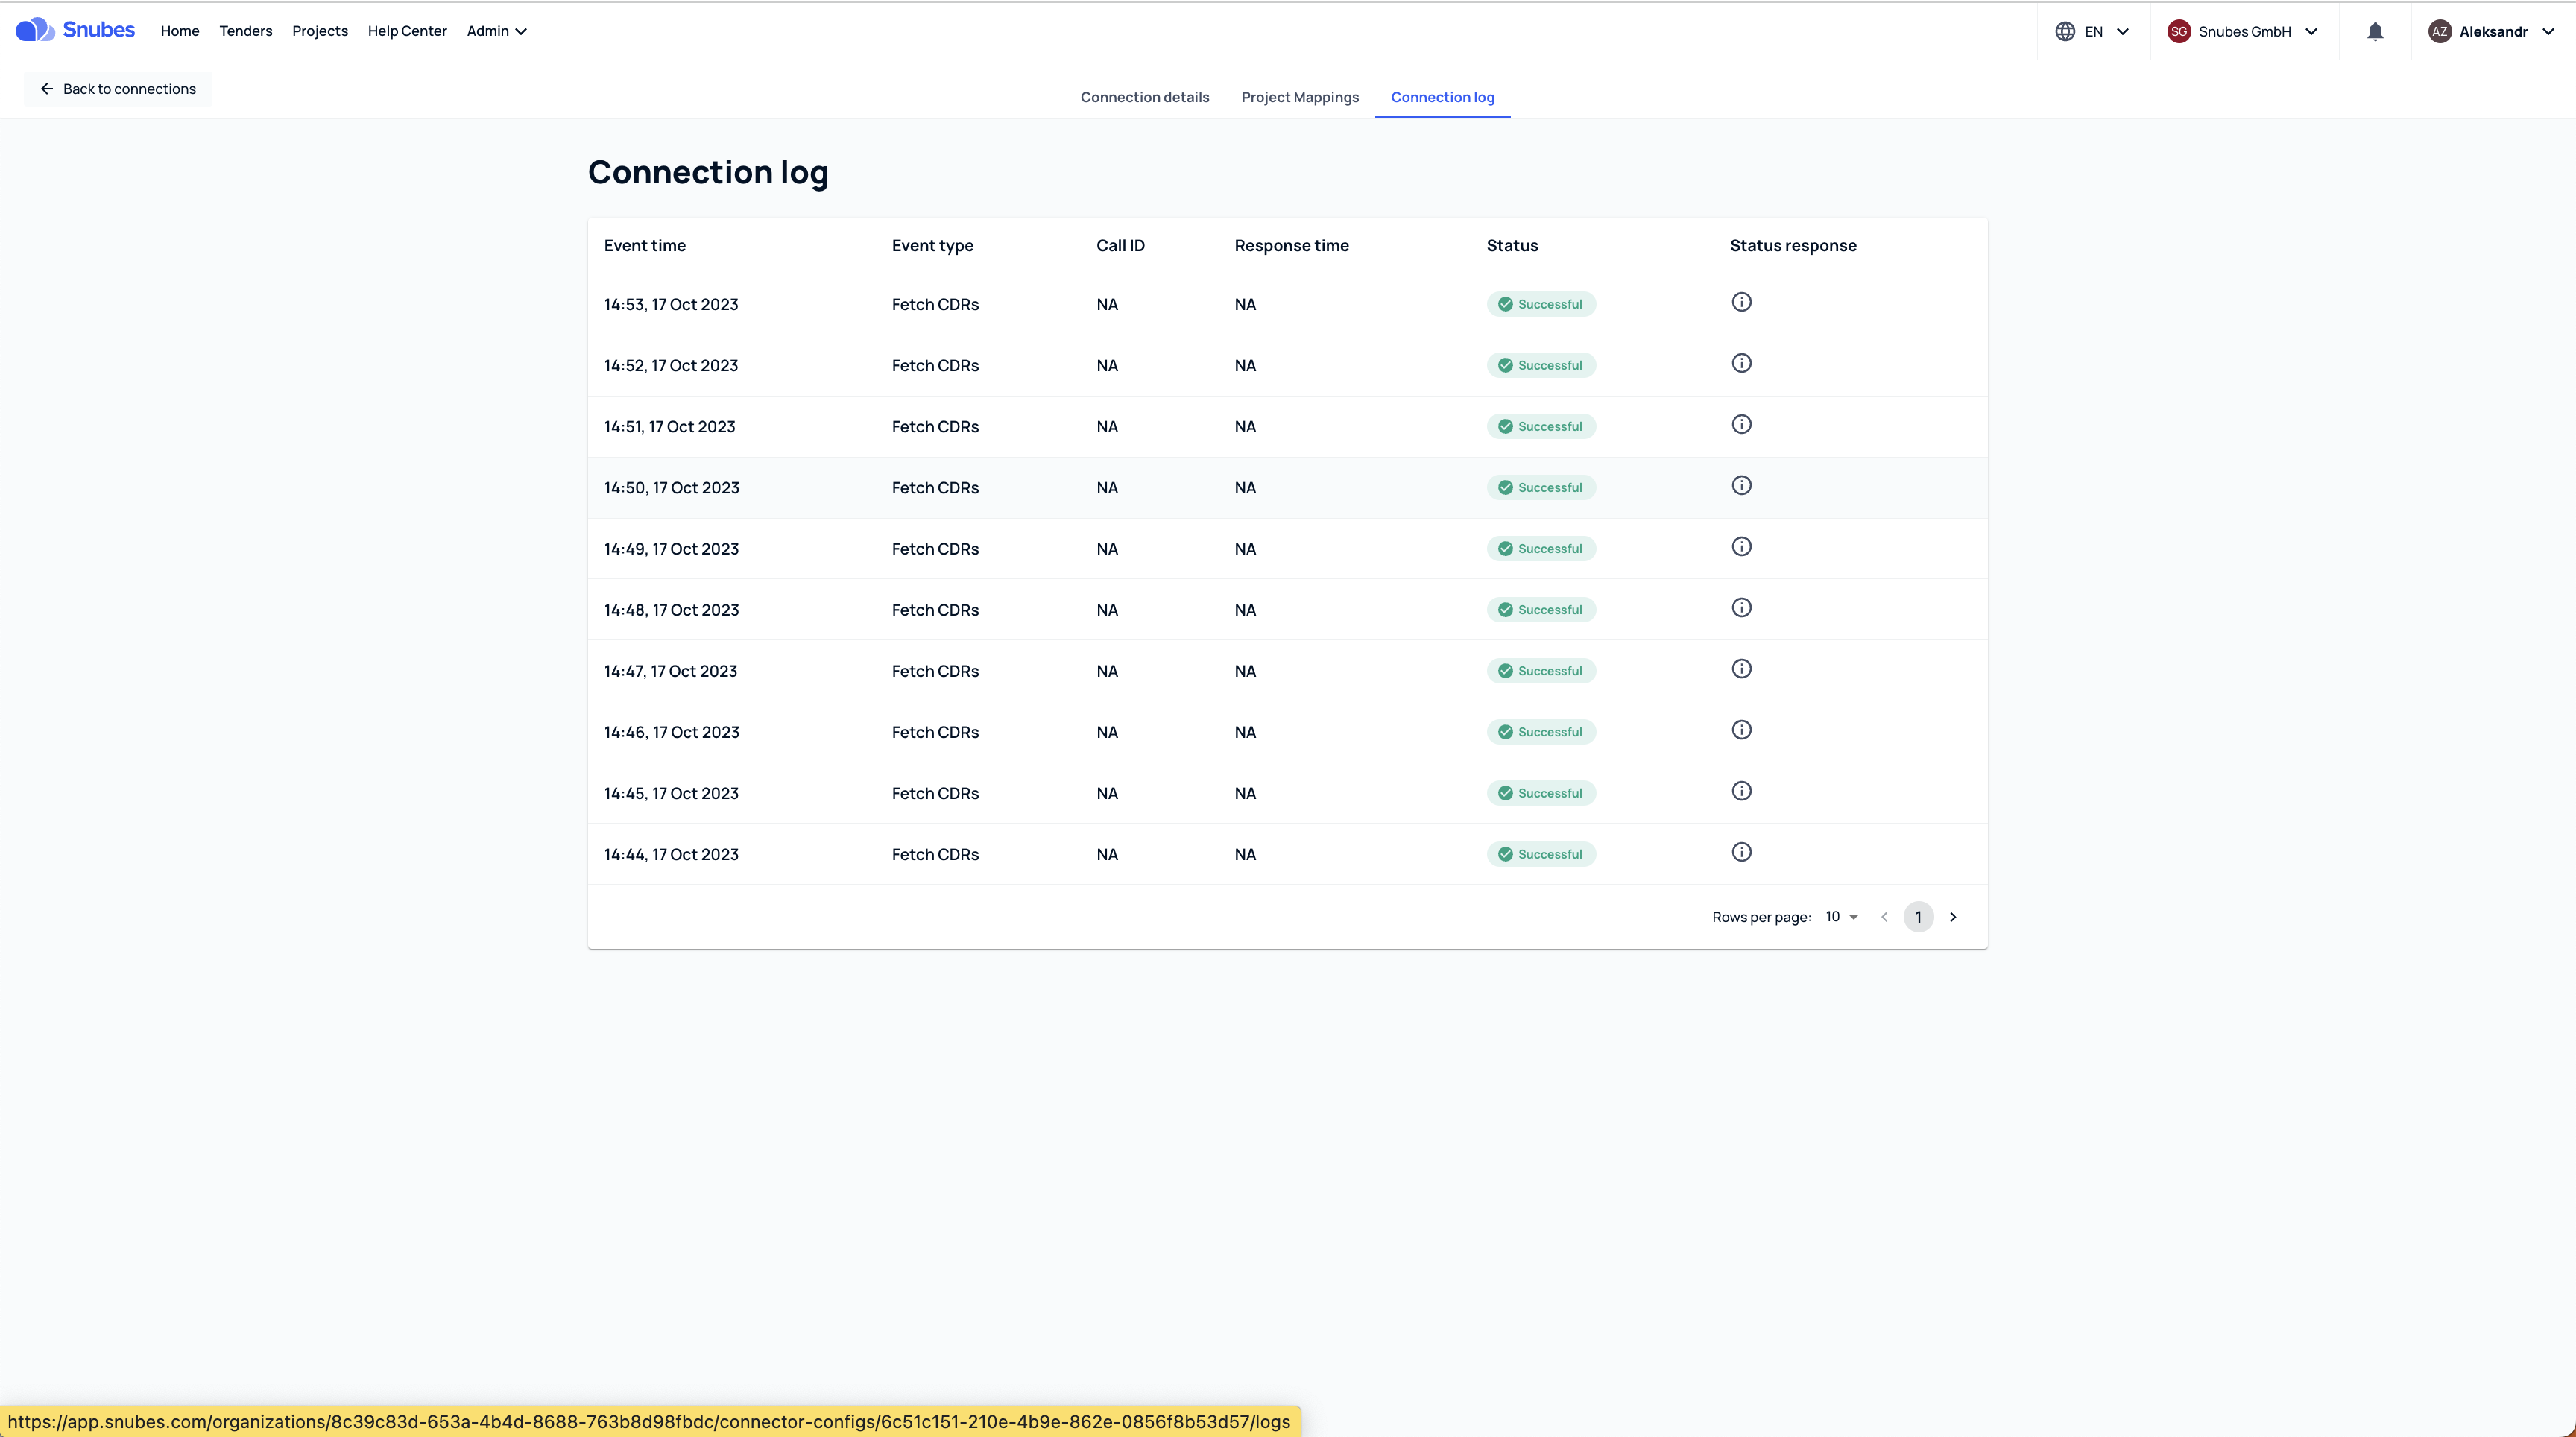Click the Snubes logo
This screenshot has height=1437, width=2576.
pos(75,30)
